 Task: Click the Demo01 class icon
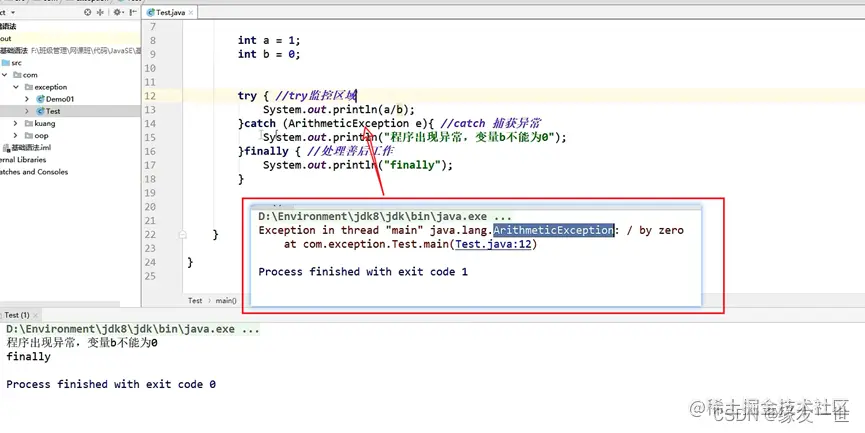pyautogui.click(x=40, y=99)
